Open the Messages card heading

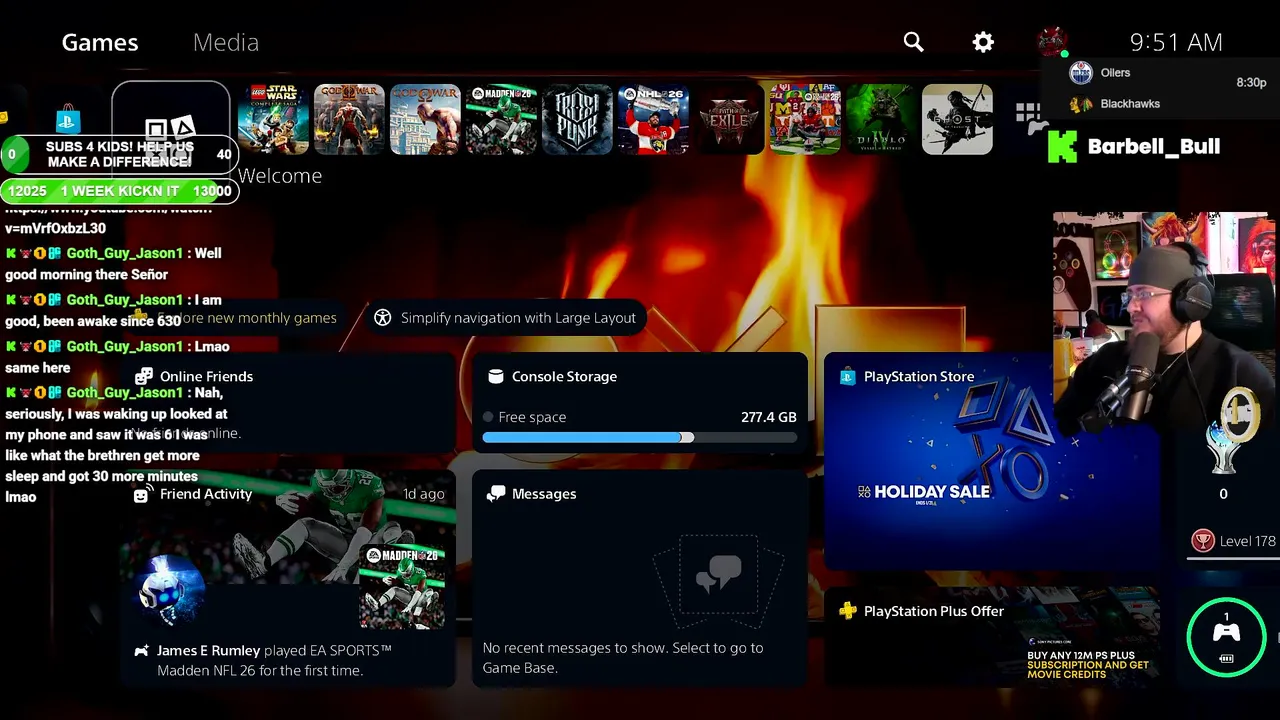tap(543, 494)
